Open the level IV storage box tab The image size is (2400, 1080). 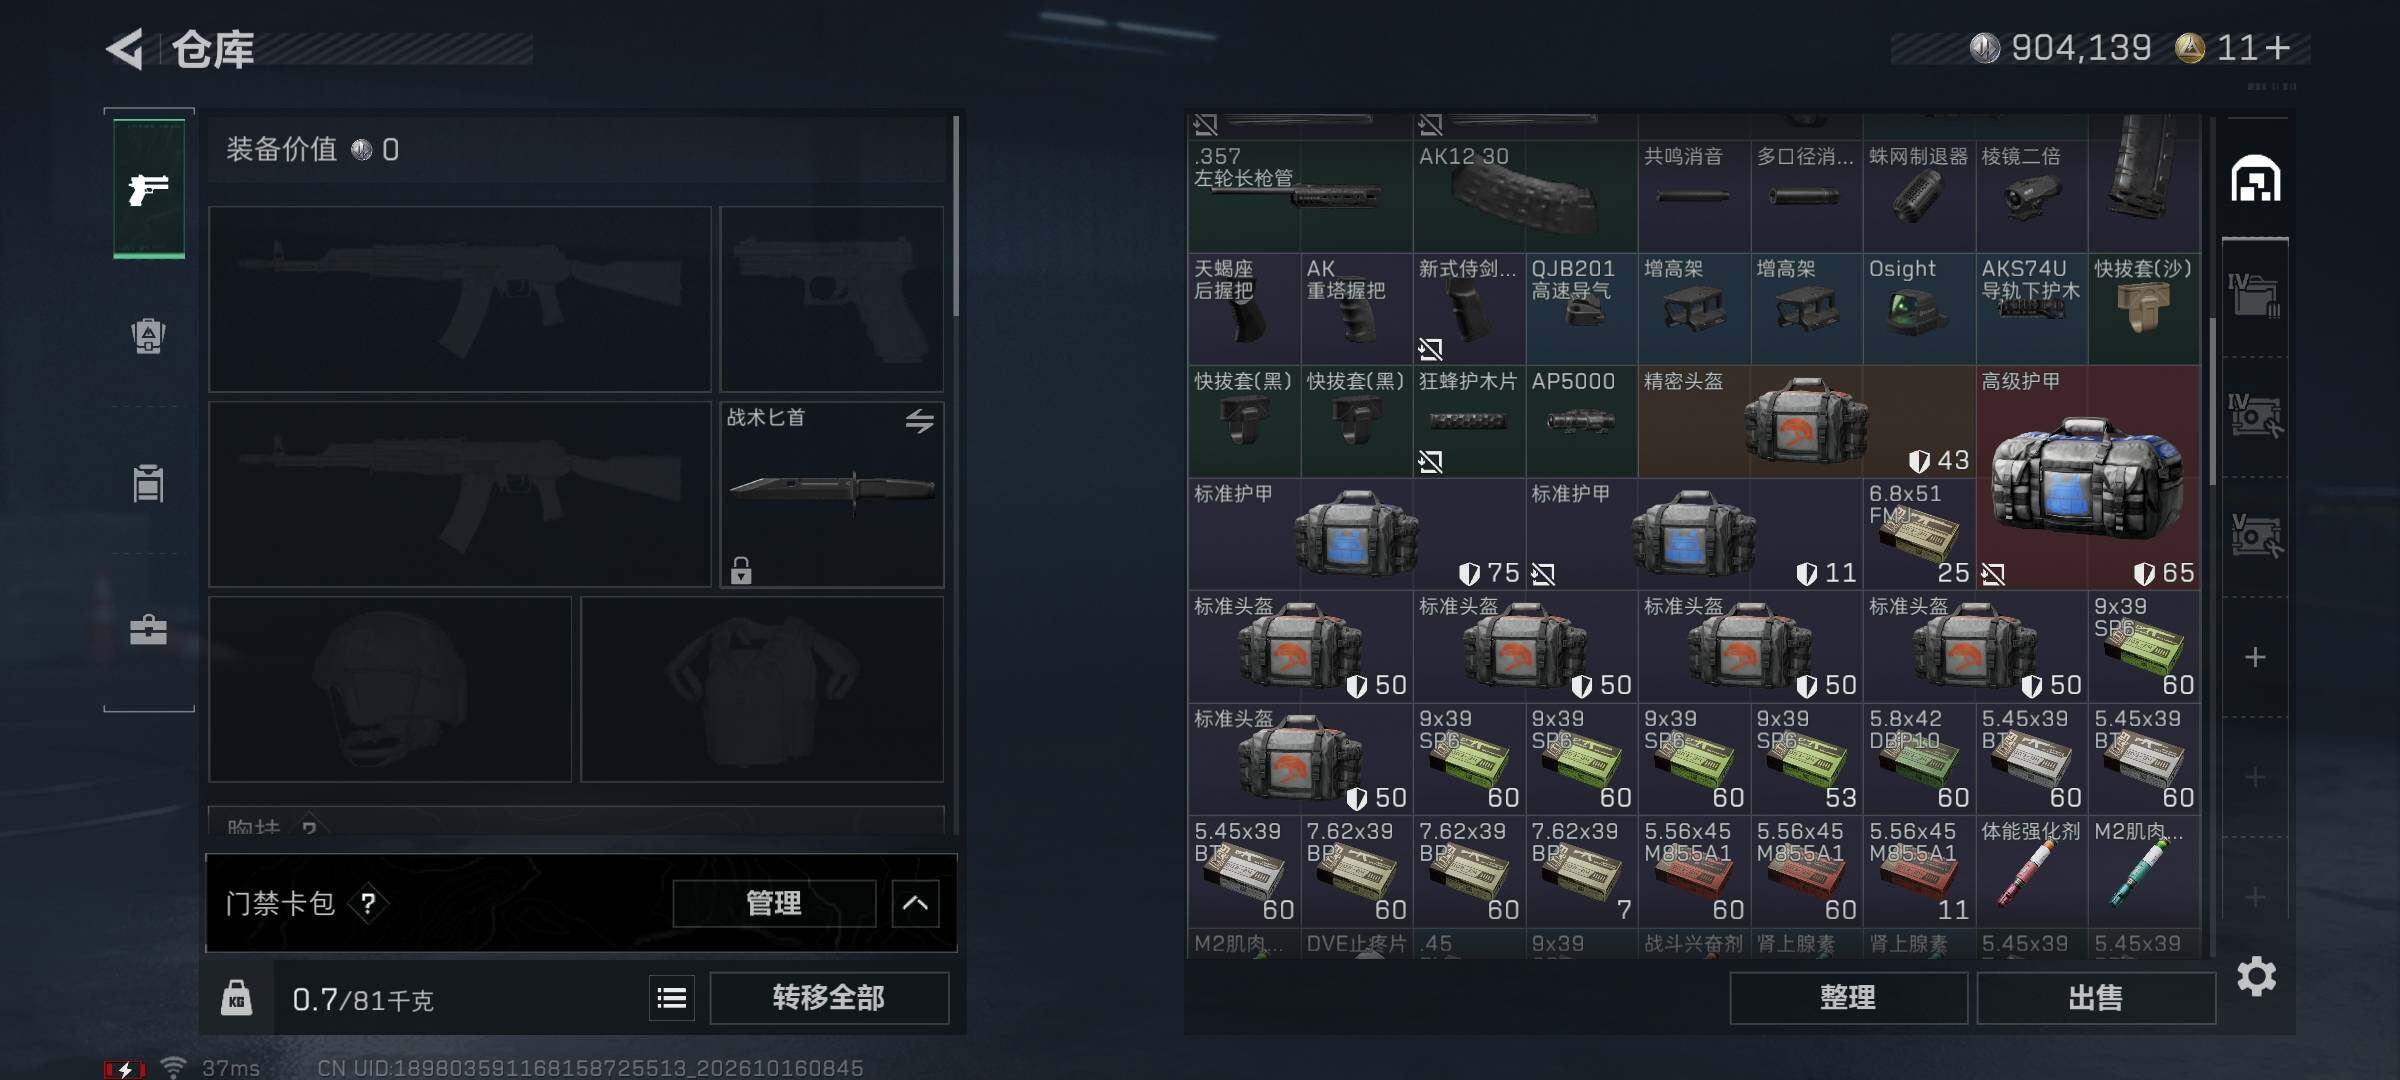(2255, 296)
